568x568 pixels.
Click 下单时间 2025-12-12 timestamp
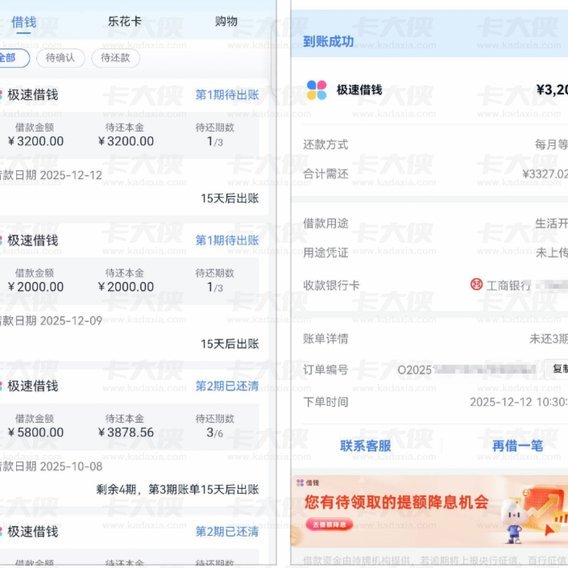click(x=519, y=402)
